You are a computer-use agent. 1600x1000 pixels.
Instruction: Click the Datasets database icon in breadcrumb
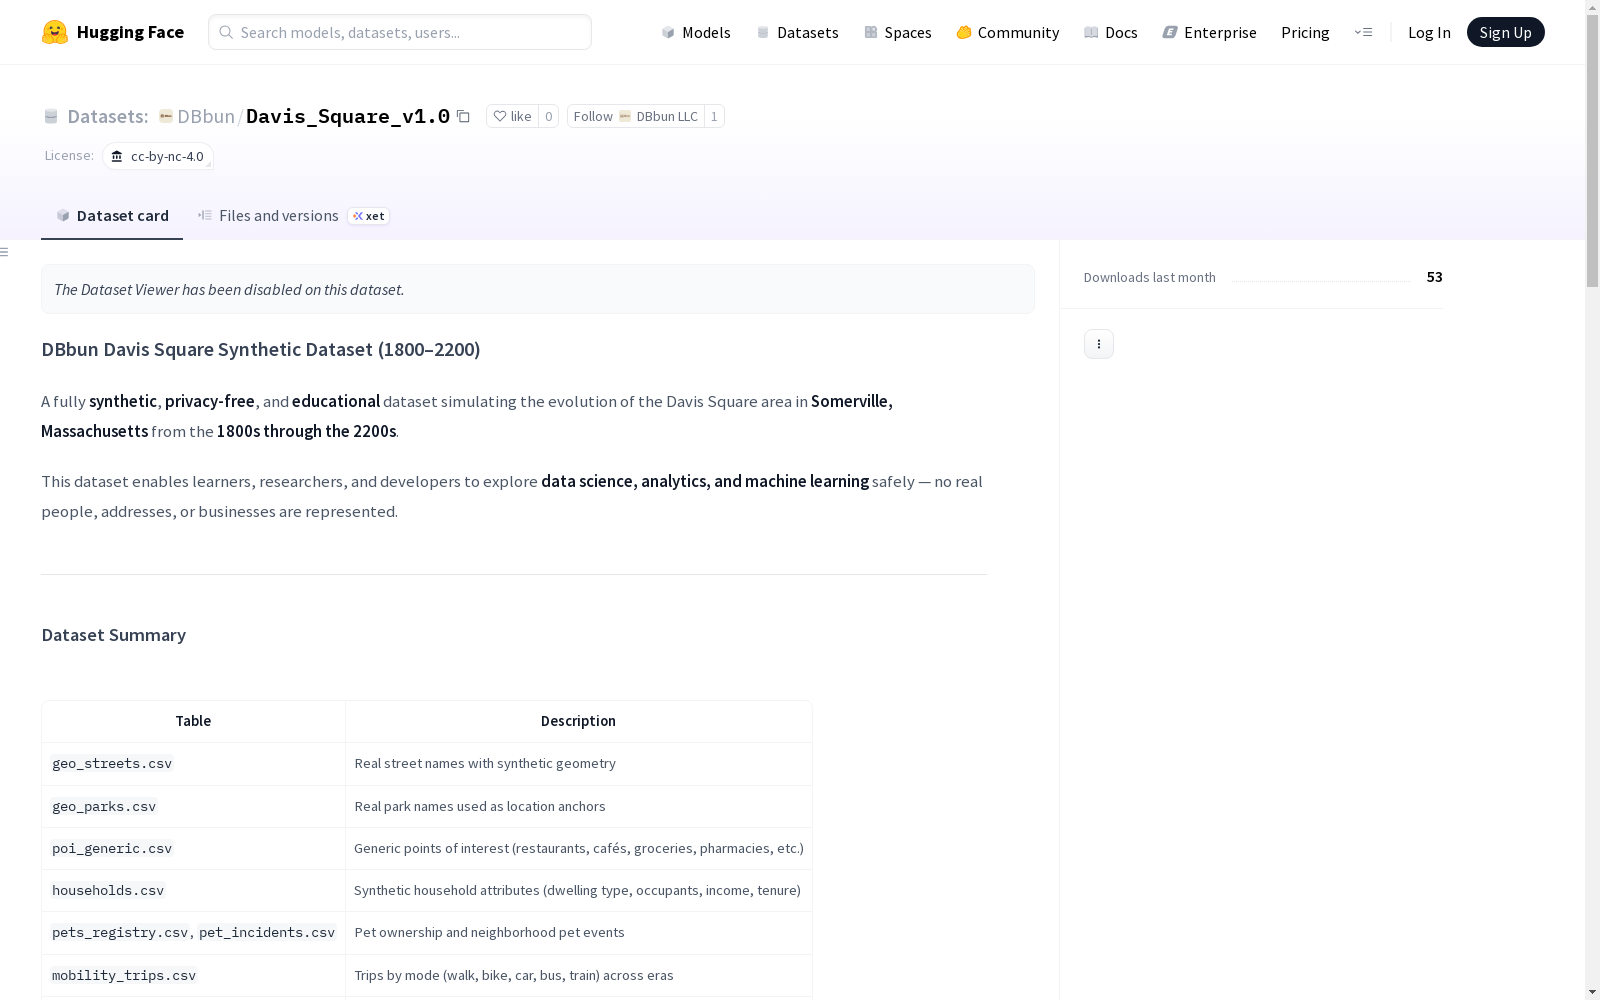(x=51, y=116)
